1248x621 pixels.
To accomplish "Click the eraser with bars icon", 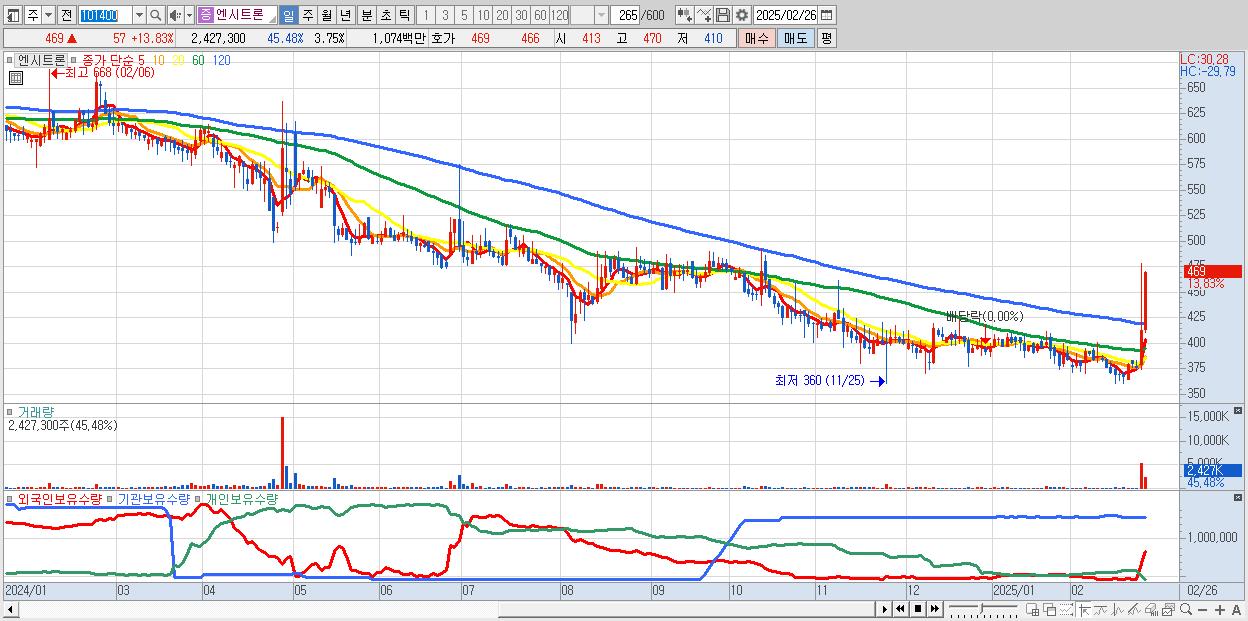I will [x=1151, y=609].
